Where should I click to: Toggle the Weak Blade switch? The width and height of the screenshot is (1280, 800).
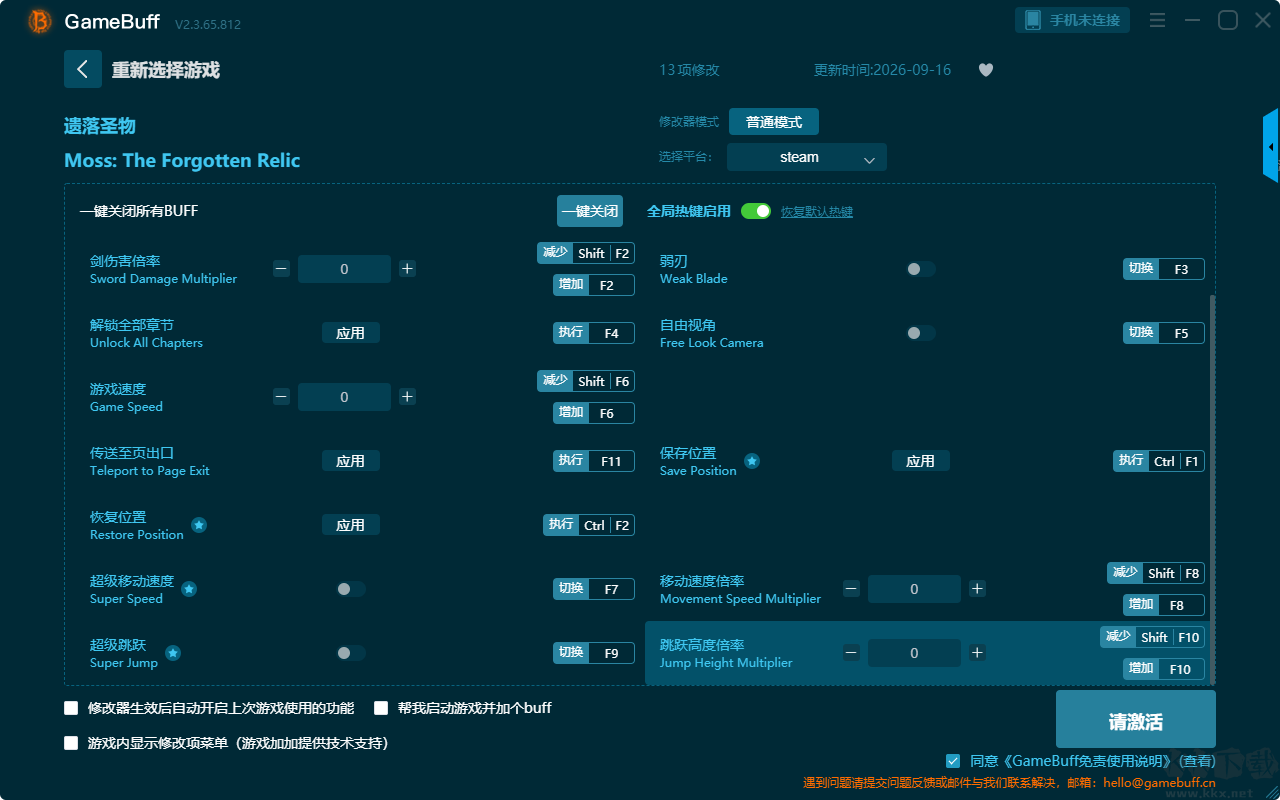[921, 269]
